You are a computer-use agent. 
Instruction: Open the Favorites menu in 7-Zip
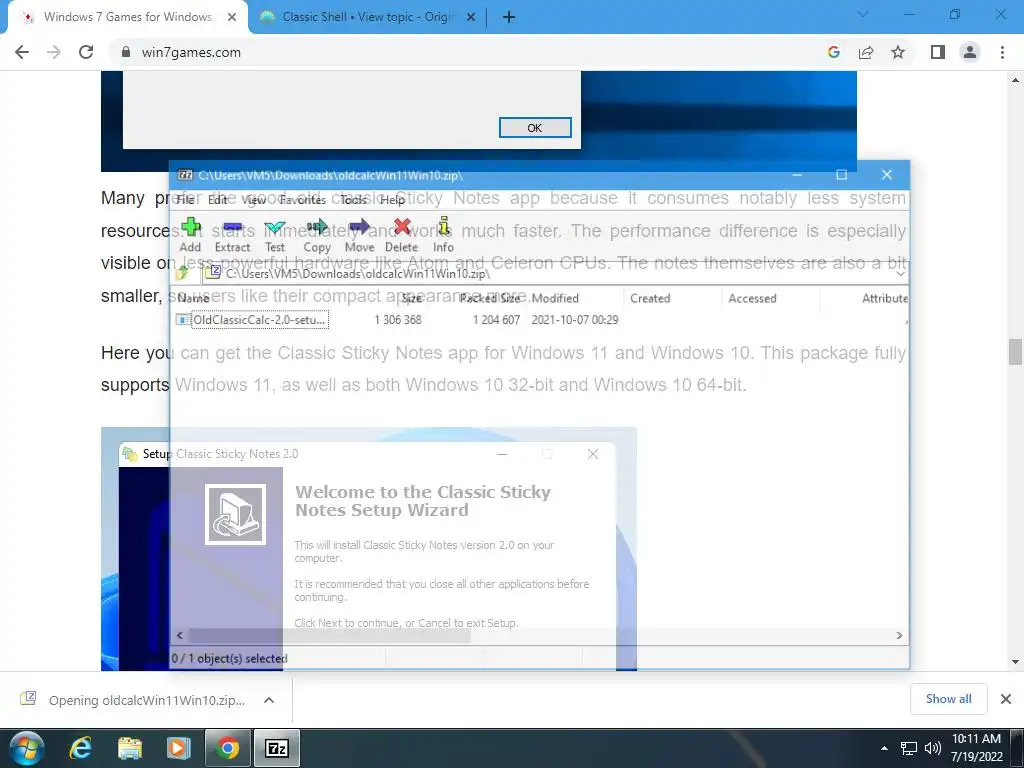point(302,200)
